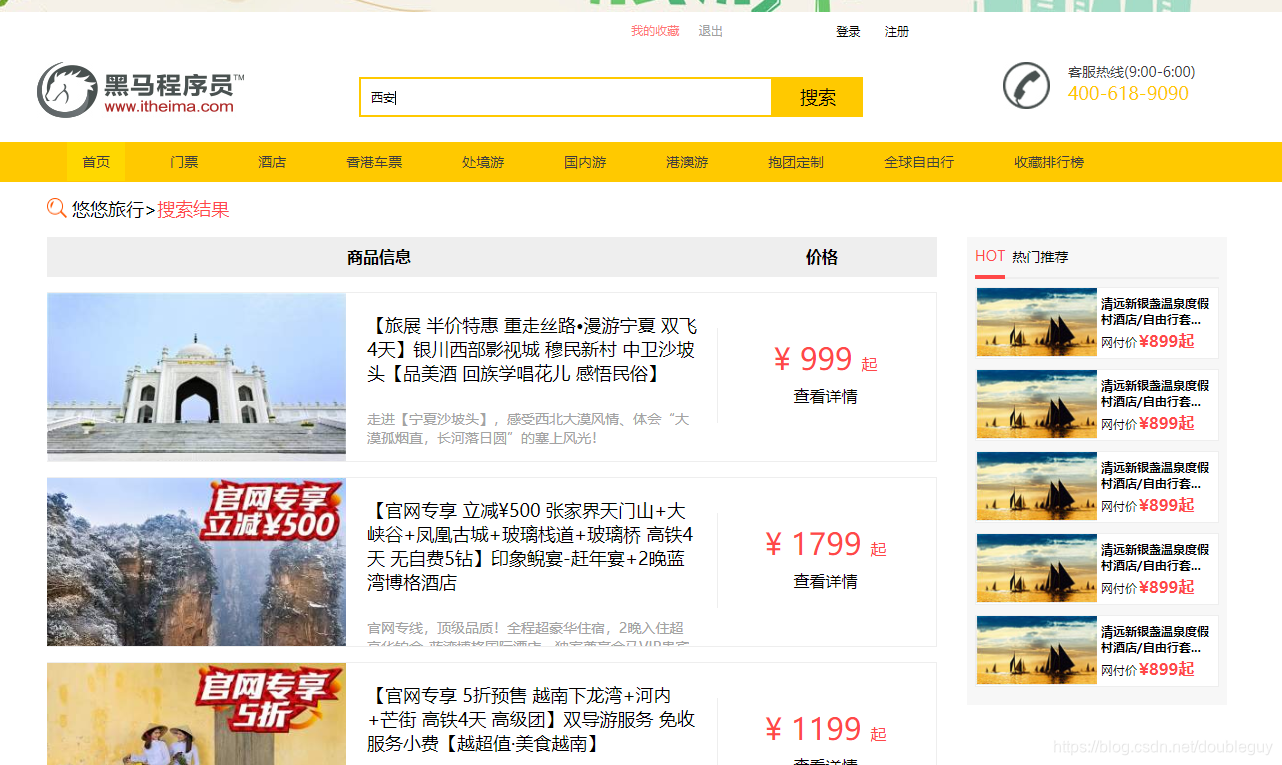Click the www.itheima.com address under the logo
This screenshot has width=1282, height=765.
pos(169,106)
